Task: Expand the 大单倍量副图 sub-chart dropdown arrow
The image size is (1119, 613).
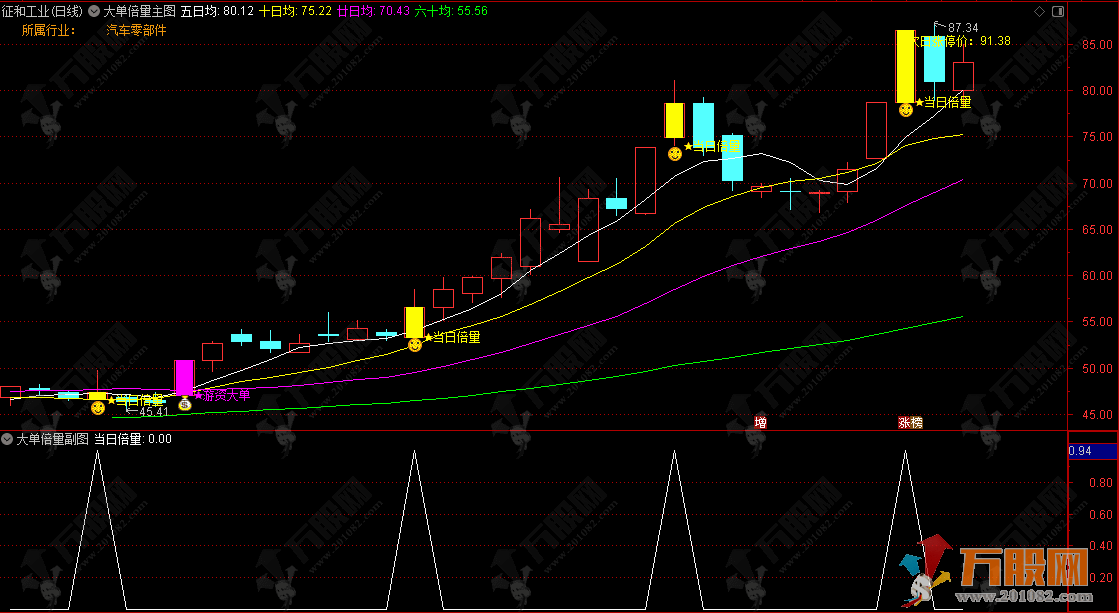Action: pos(8,438)
